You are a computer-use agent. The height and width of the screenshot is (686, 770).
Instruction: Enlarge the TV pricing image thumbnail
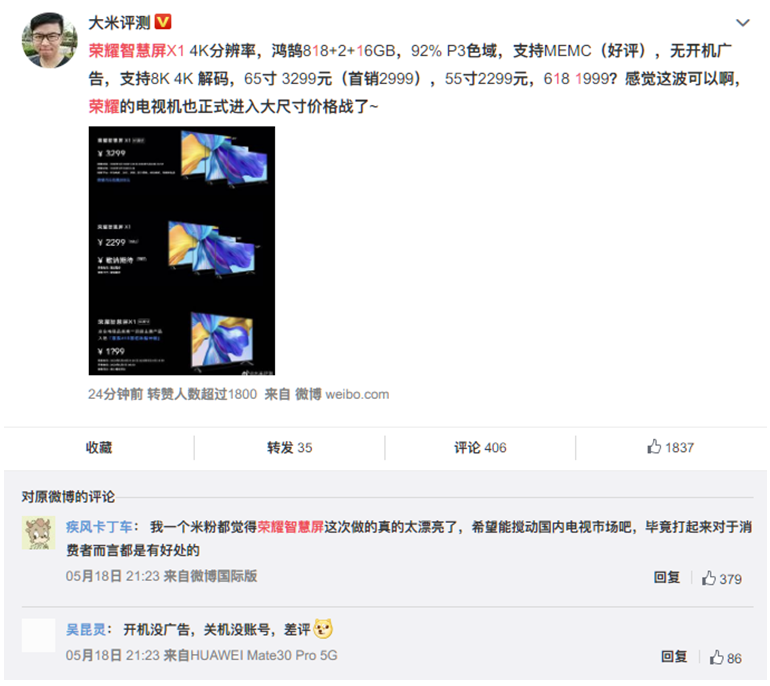coord(182,250)
